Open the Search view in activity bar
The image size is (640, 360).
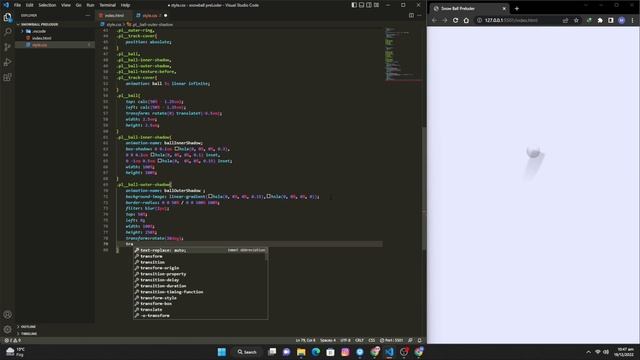coord(7,32)
